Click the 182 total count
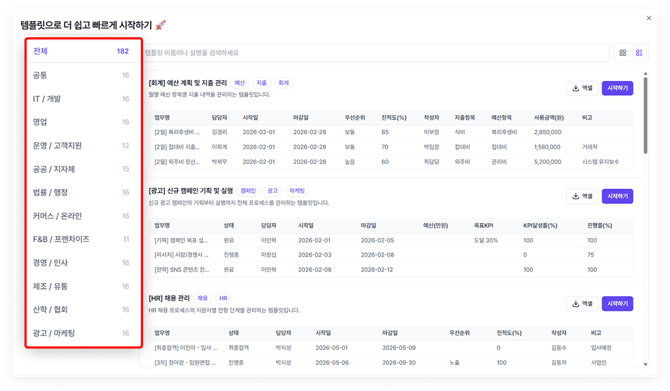The width and height of the screenshot is (670, 391). click(x=123, y=51)
